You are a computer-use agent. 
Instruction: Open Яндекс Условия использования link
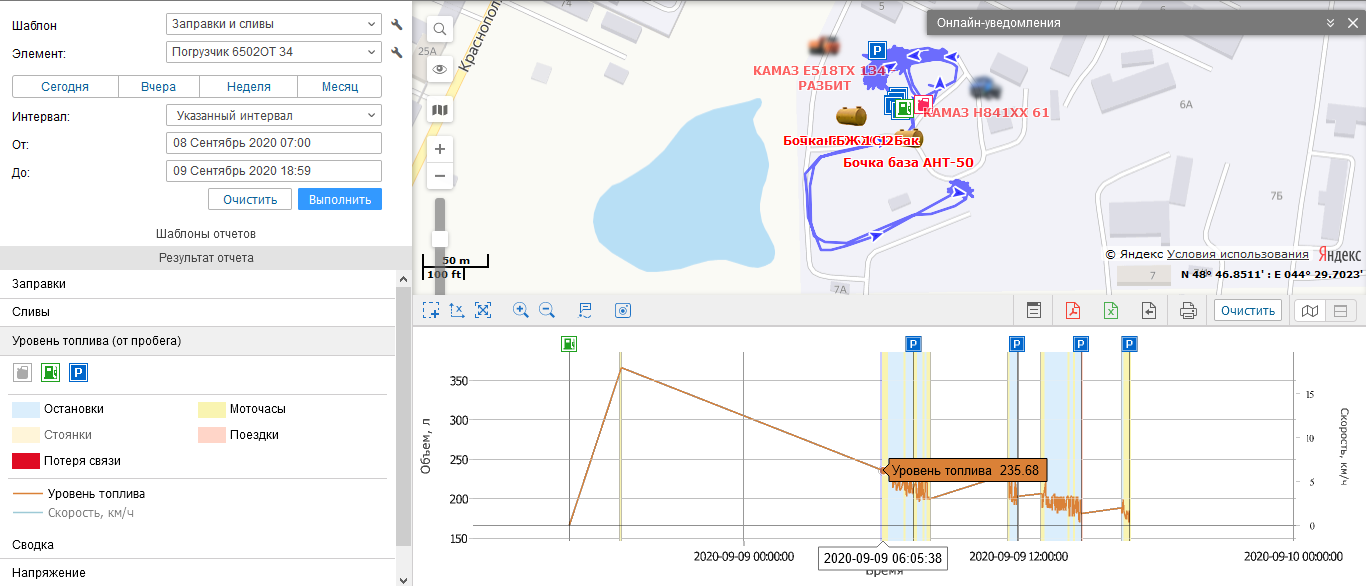point(1237,254)
